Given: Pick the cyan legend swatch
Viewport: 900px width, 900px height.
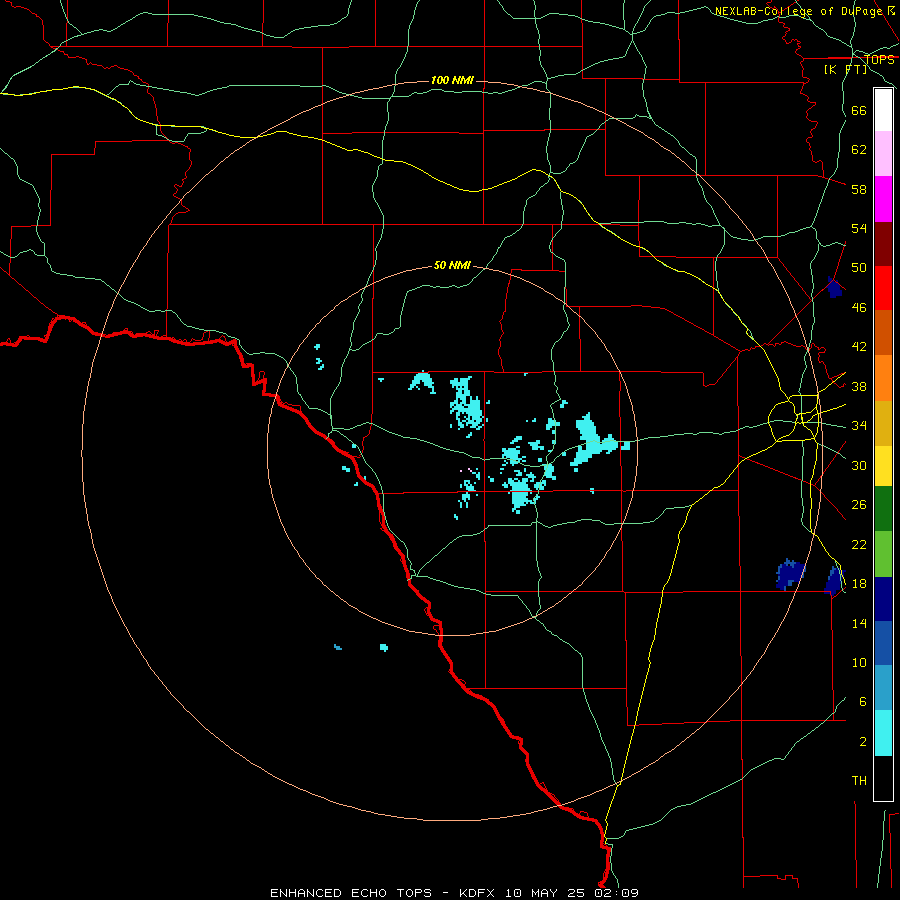Looking at the screenshot, I should pyautogui.click(x=883, y=733).
